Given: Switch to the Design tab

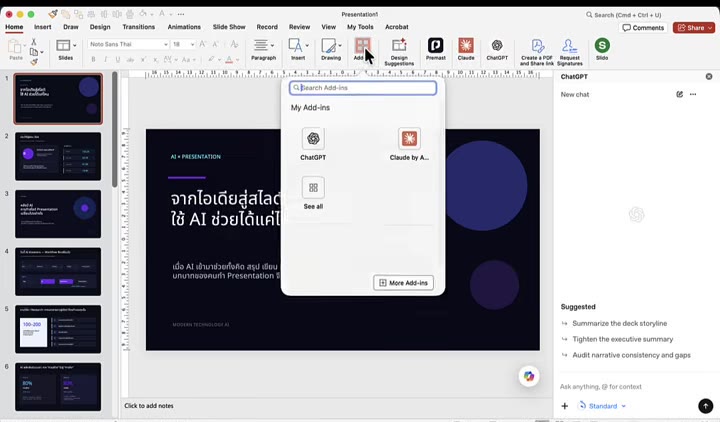Looking at the screenshot, I should click(100, 27).
